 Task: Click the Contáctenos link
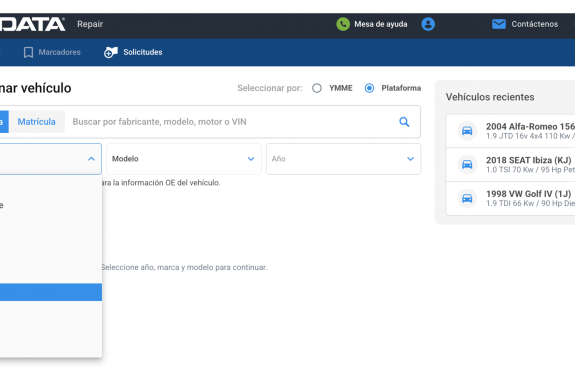(x=535, y=24)
